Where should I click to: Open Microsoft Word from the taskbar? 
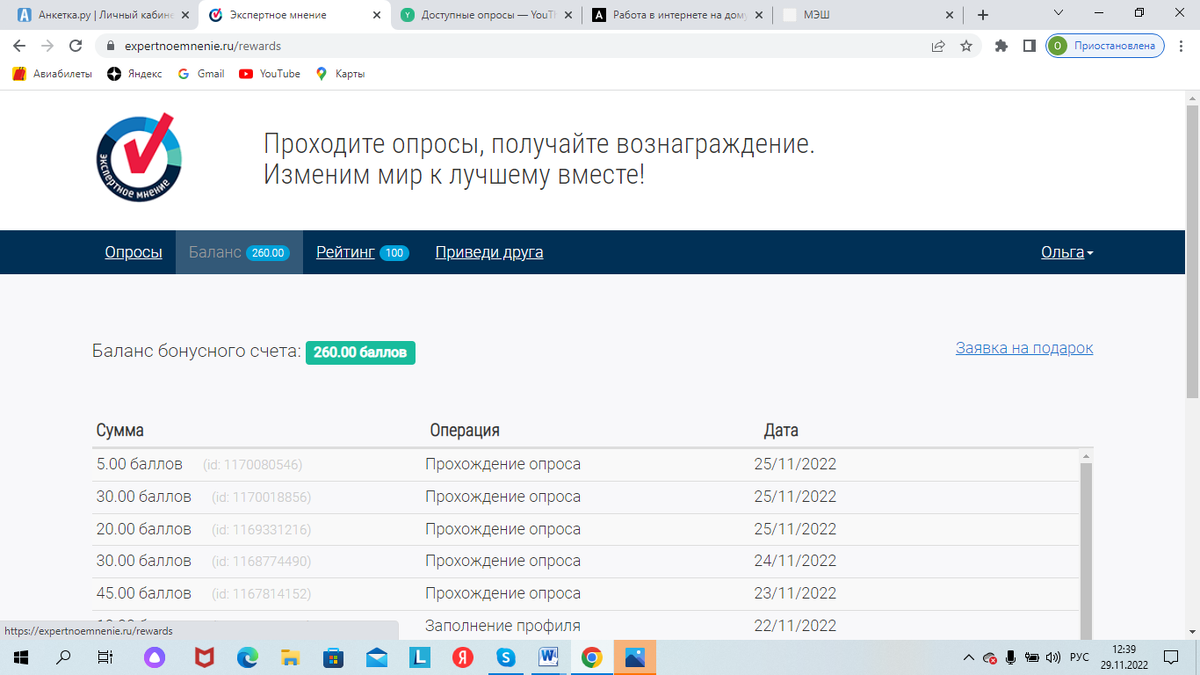point(548,658)
